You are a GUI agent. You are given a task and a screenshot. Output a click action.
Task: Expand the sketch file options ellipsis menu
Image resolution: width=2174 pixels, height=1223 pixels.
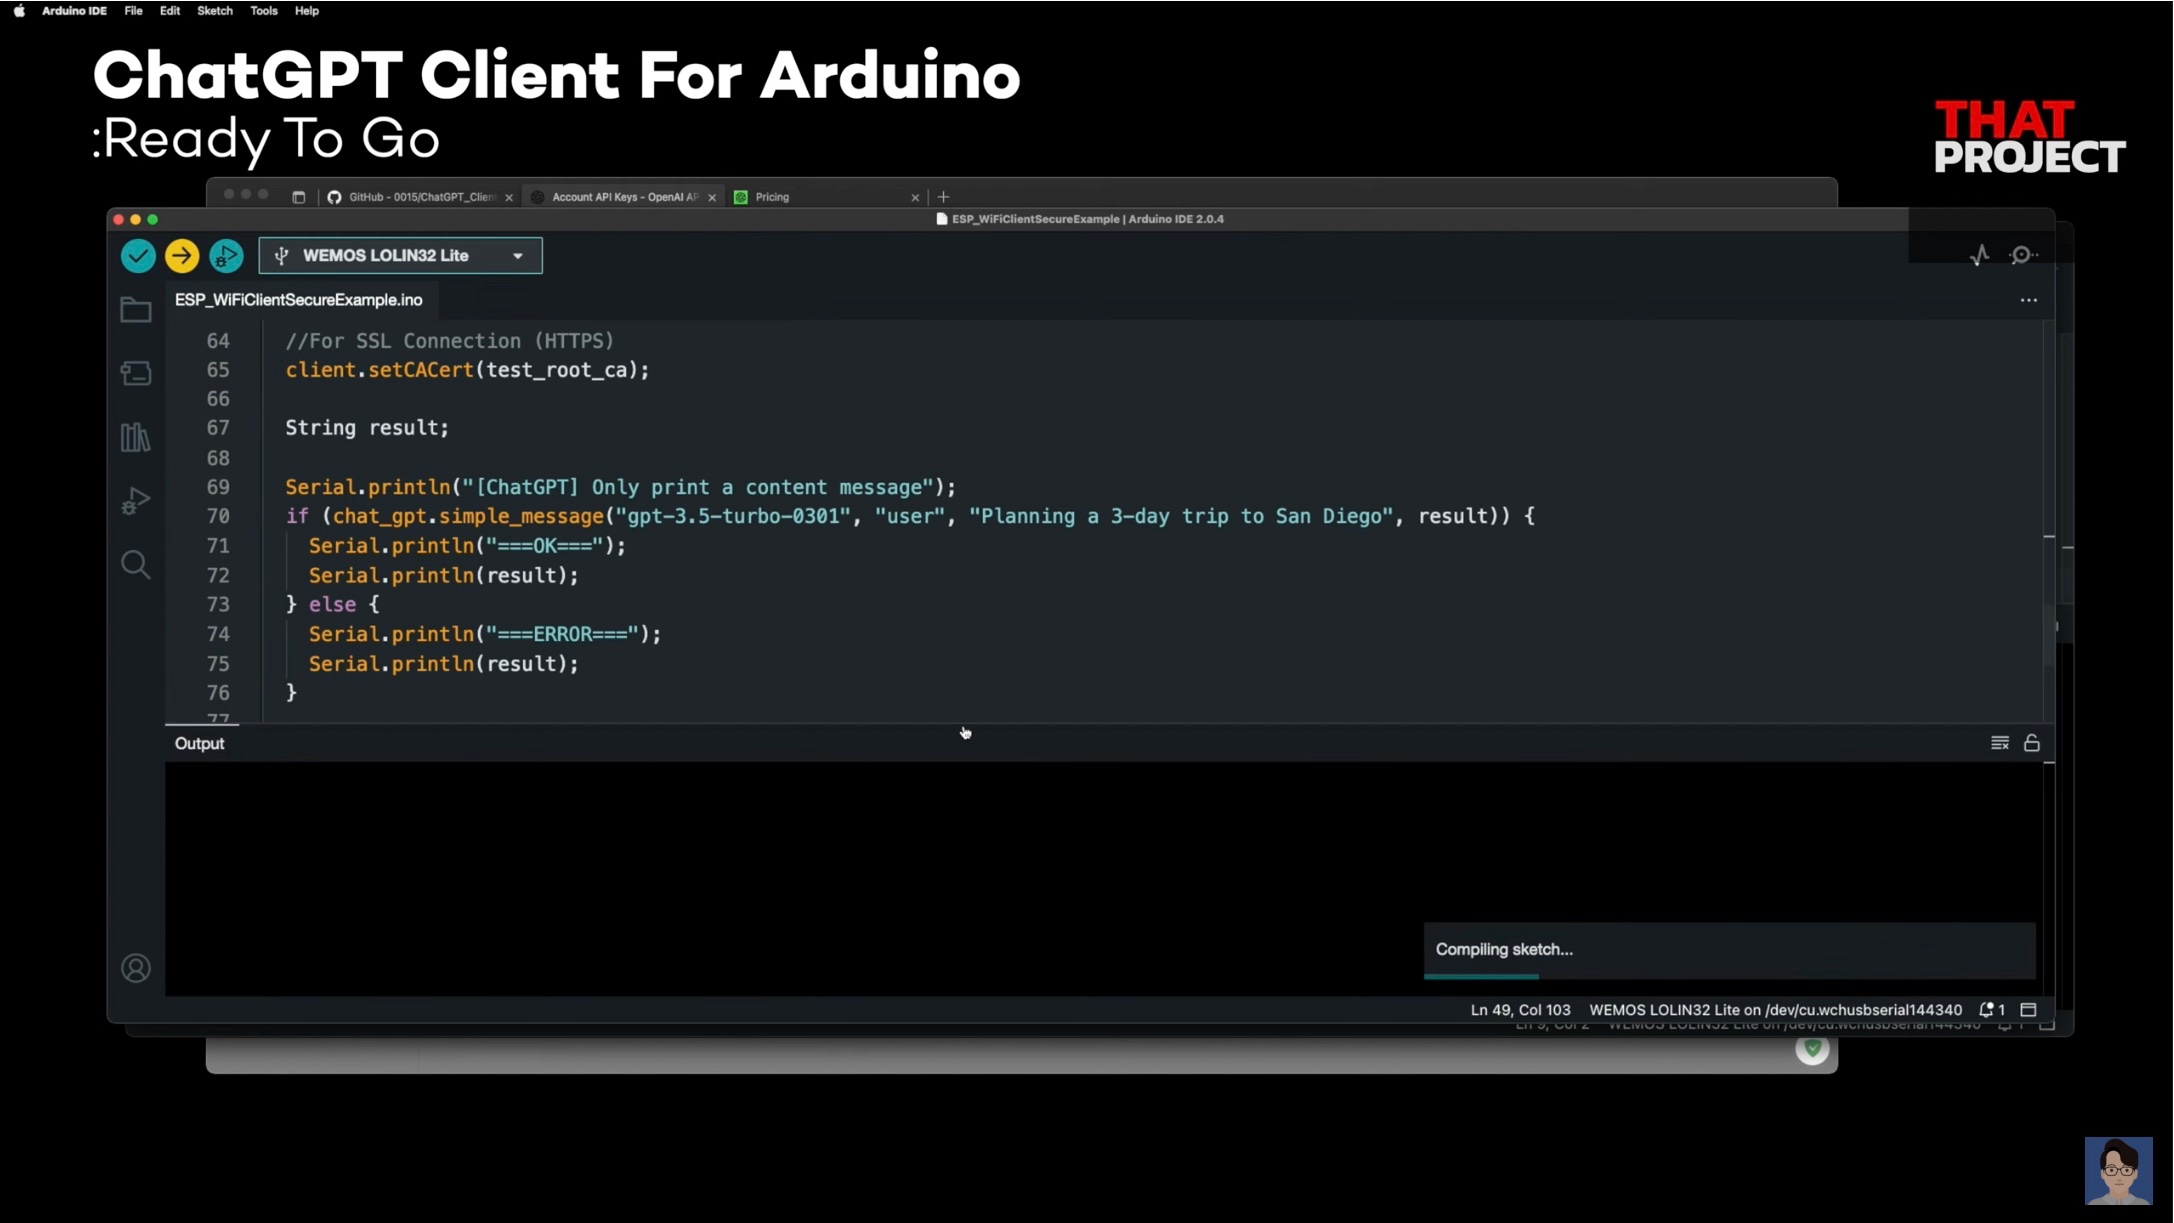tap(2028, 299)
